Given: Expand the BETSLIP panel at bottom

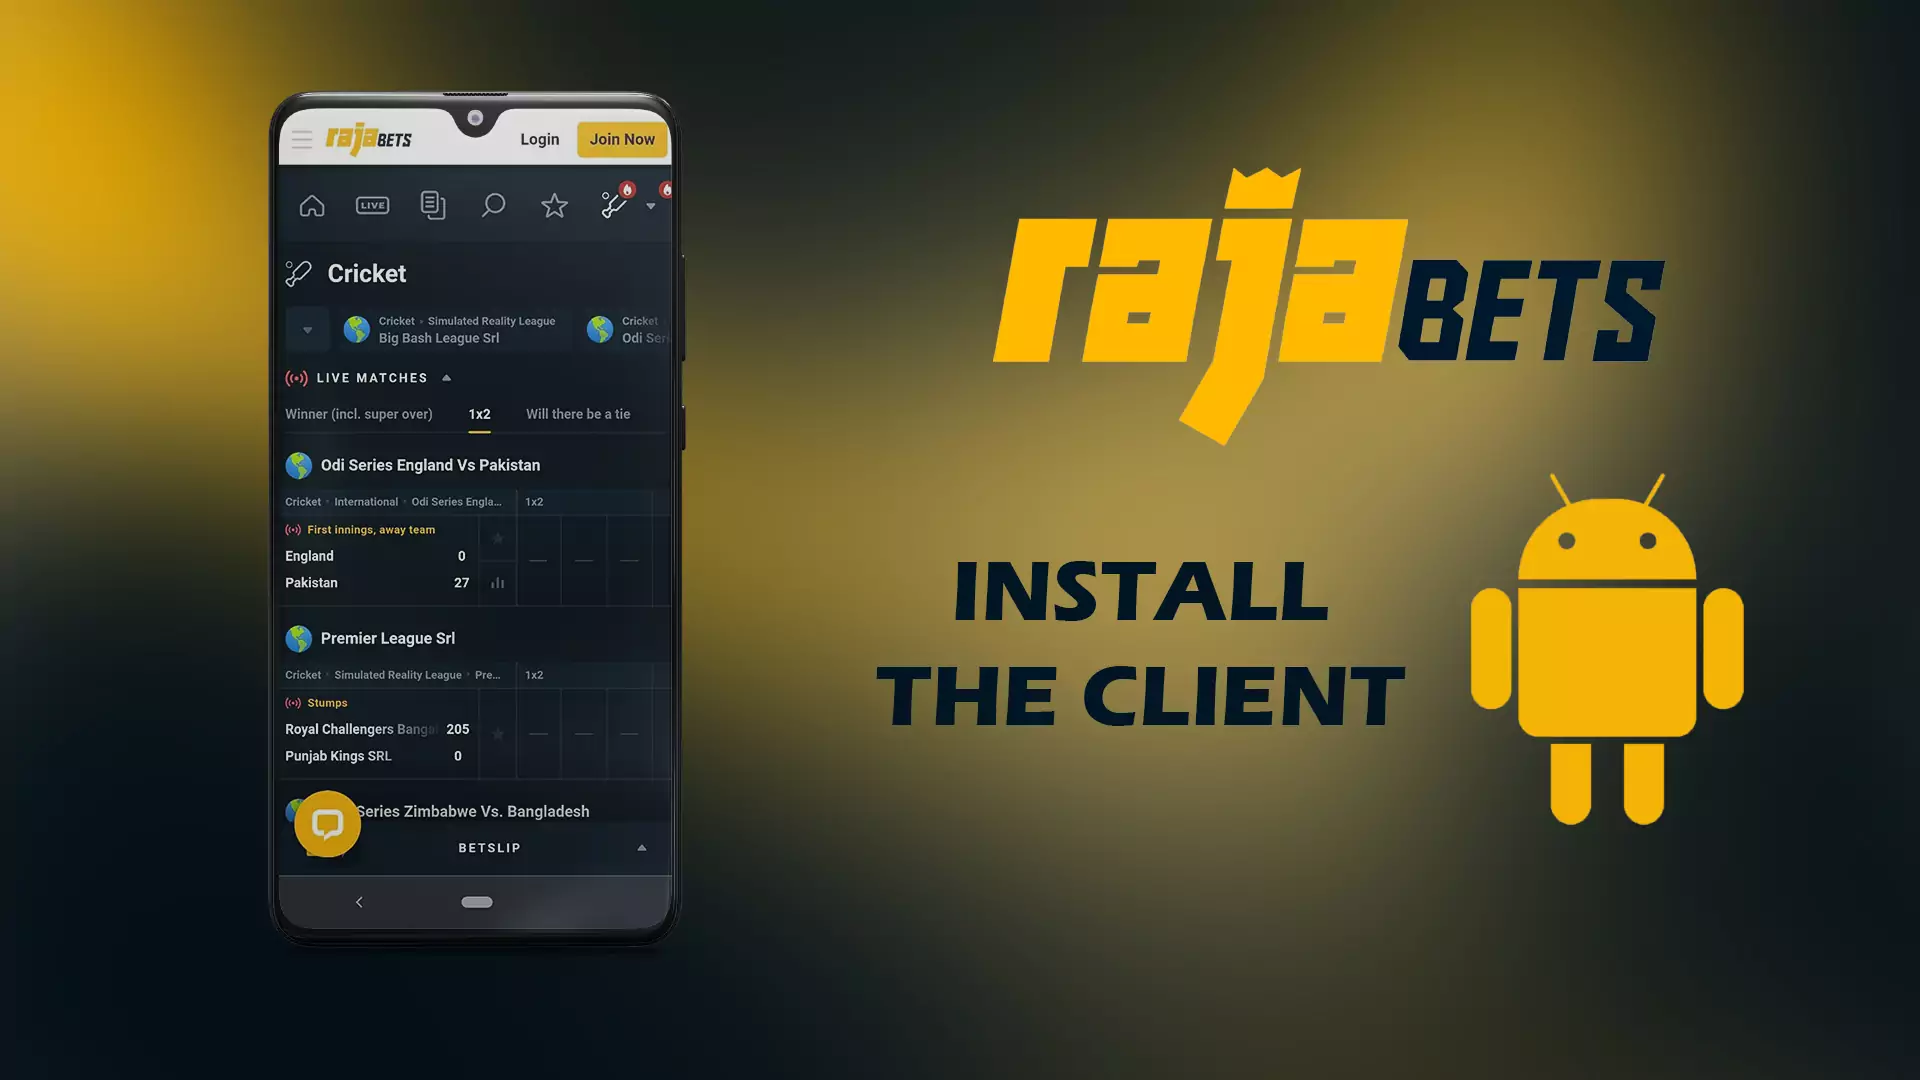Looking at the screenshot, I should [x=640, y=848].
